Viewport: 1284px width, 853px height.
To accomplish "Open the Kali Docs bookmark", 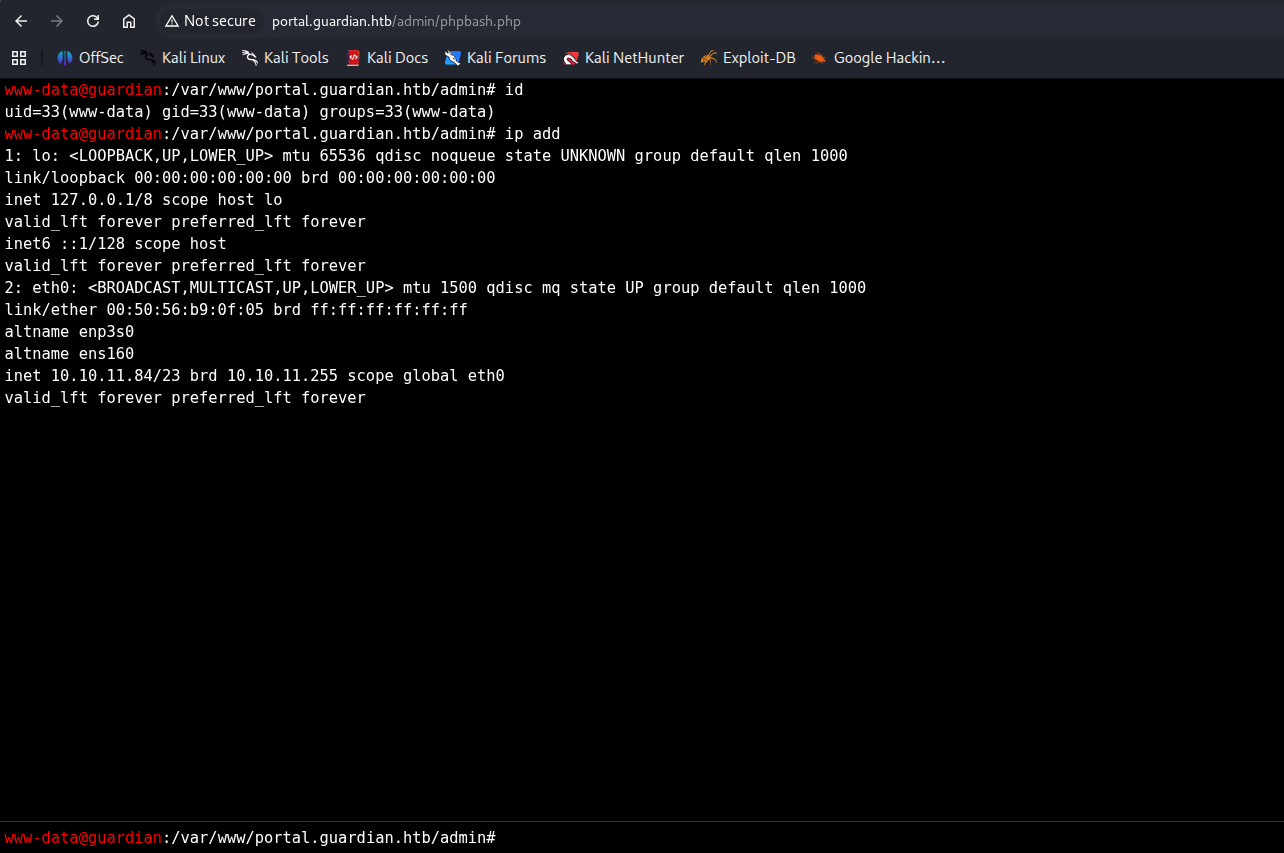I will [x=387, y=58].
